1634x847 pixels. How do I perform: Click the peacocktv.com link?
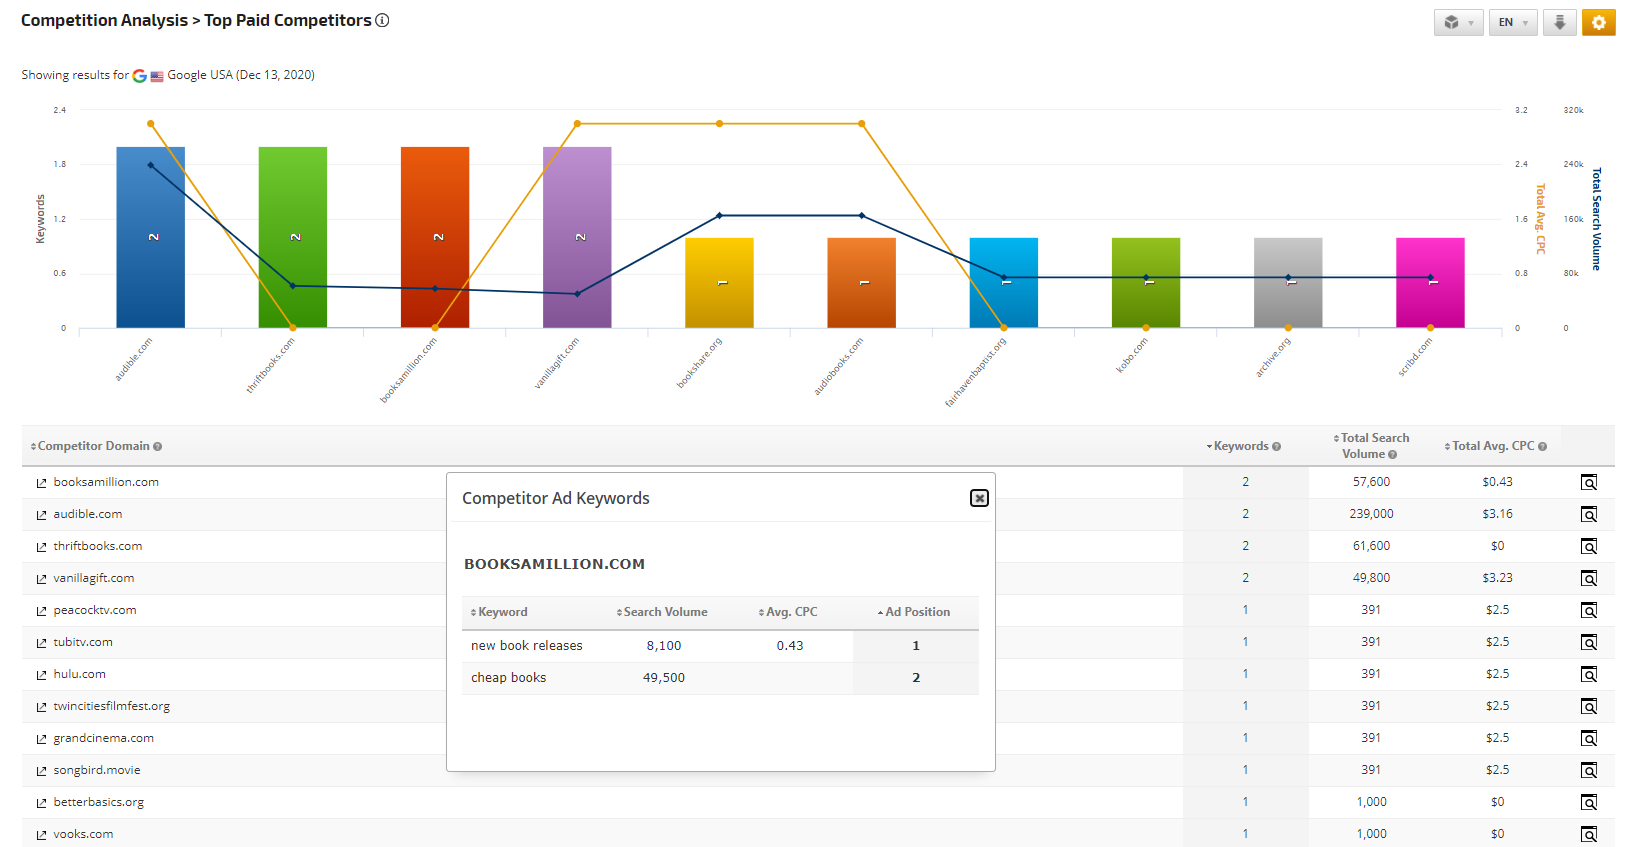click(95, 610)
